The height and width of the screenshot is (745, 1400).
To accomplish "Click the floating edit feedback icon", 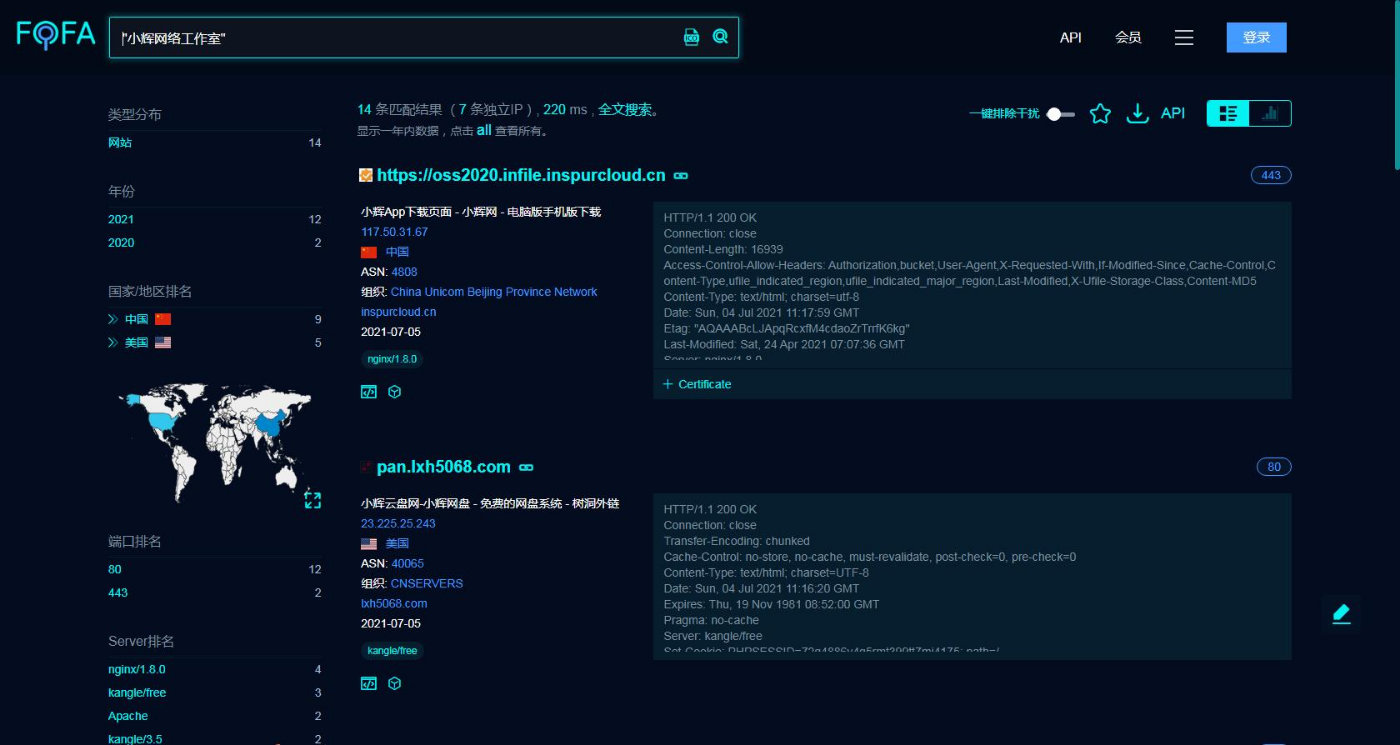I will 1341,614.
